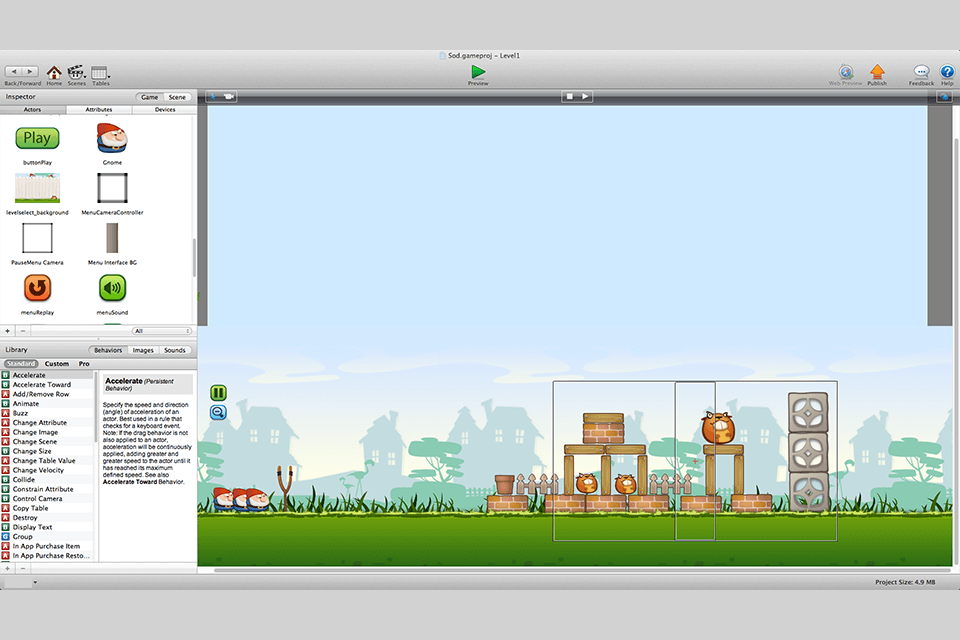Open Publish with the orange arrow

pos(877,72)
